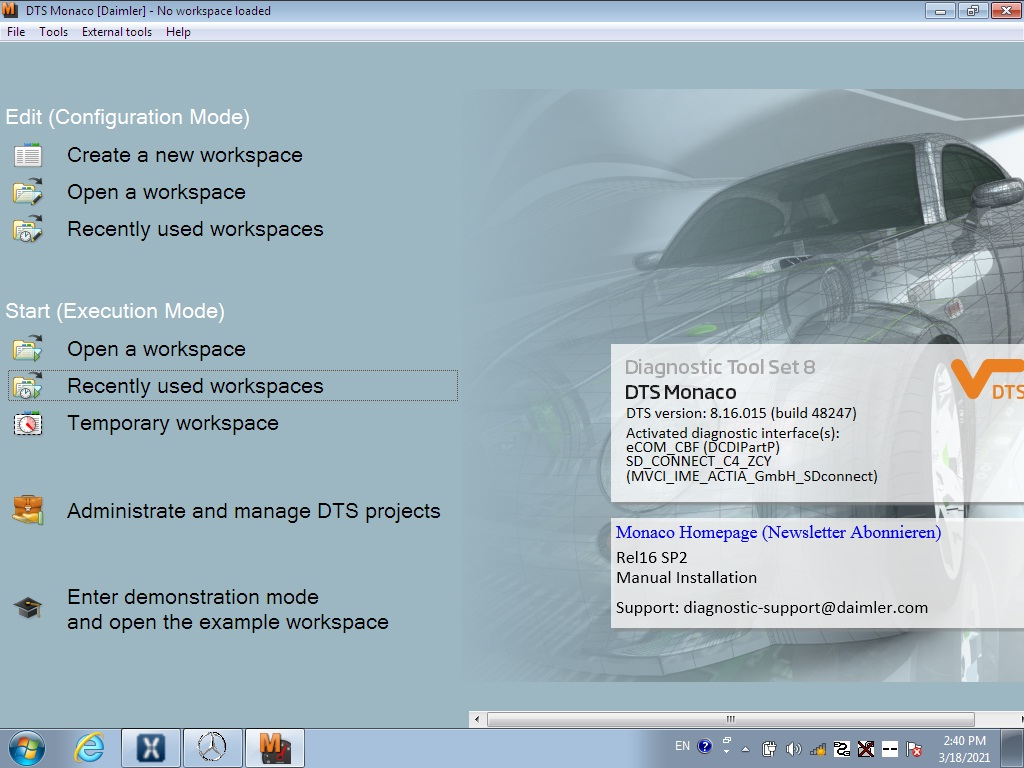
Task: Click Configuration Mode Recently used workspaces icon
Action: point(27,229)
